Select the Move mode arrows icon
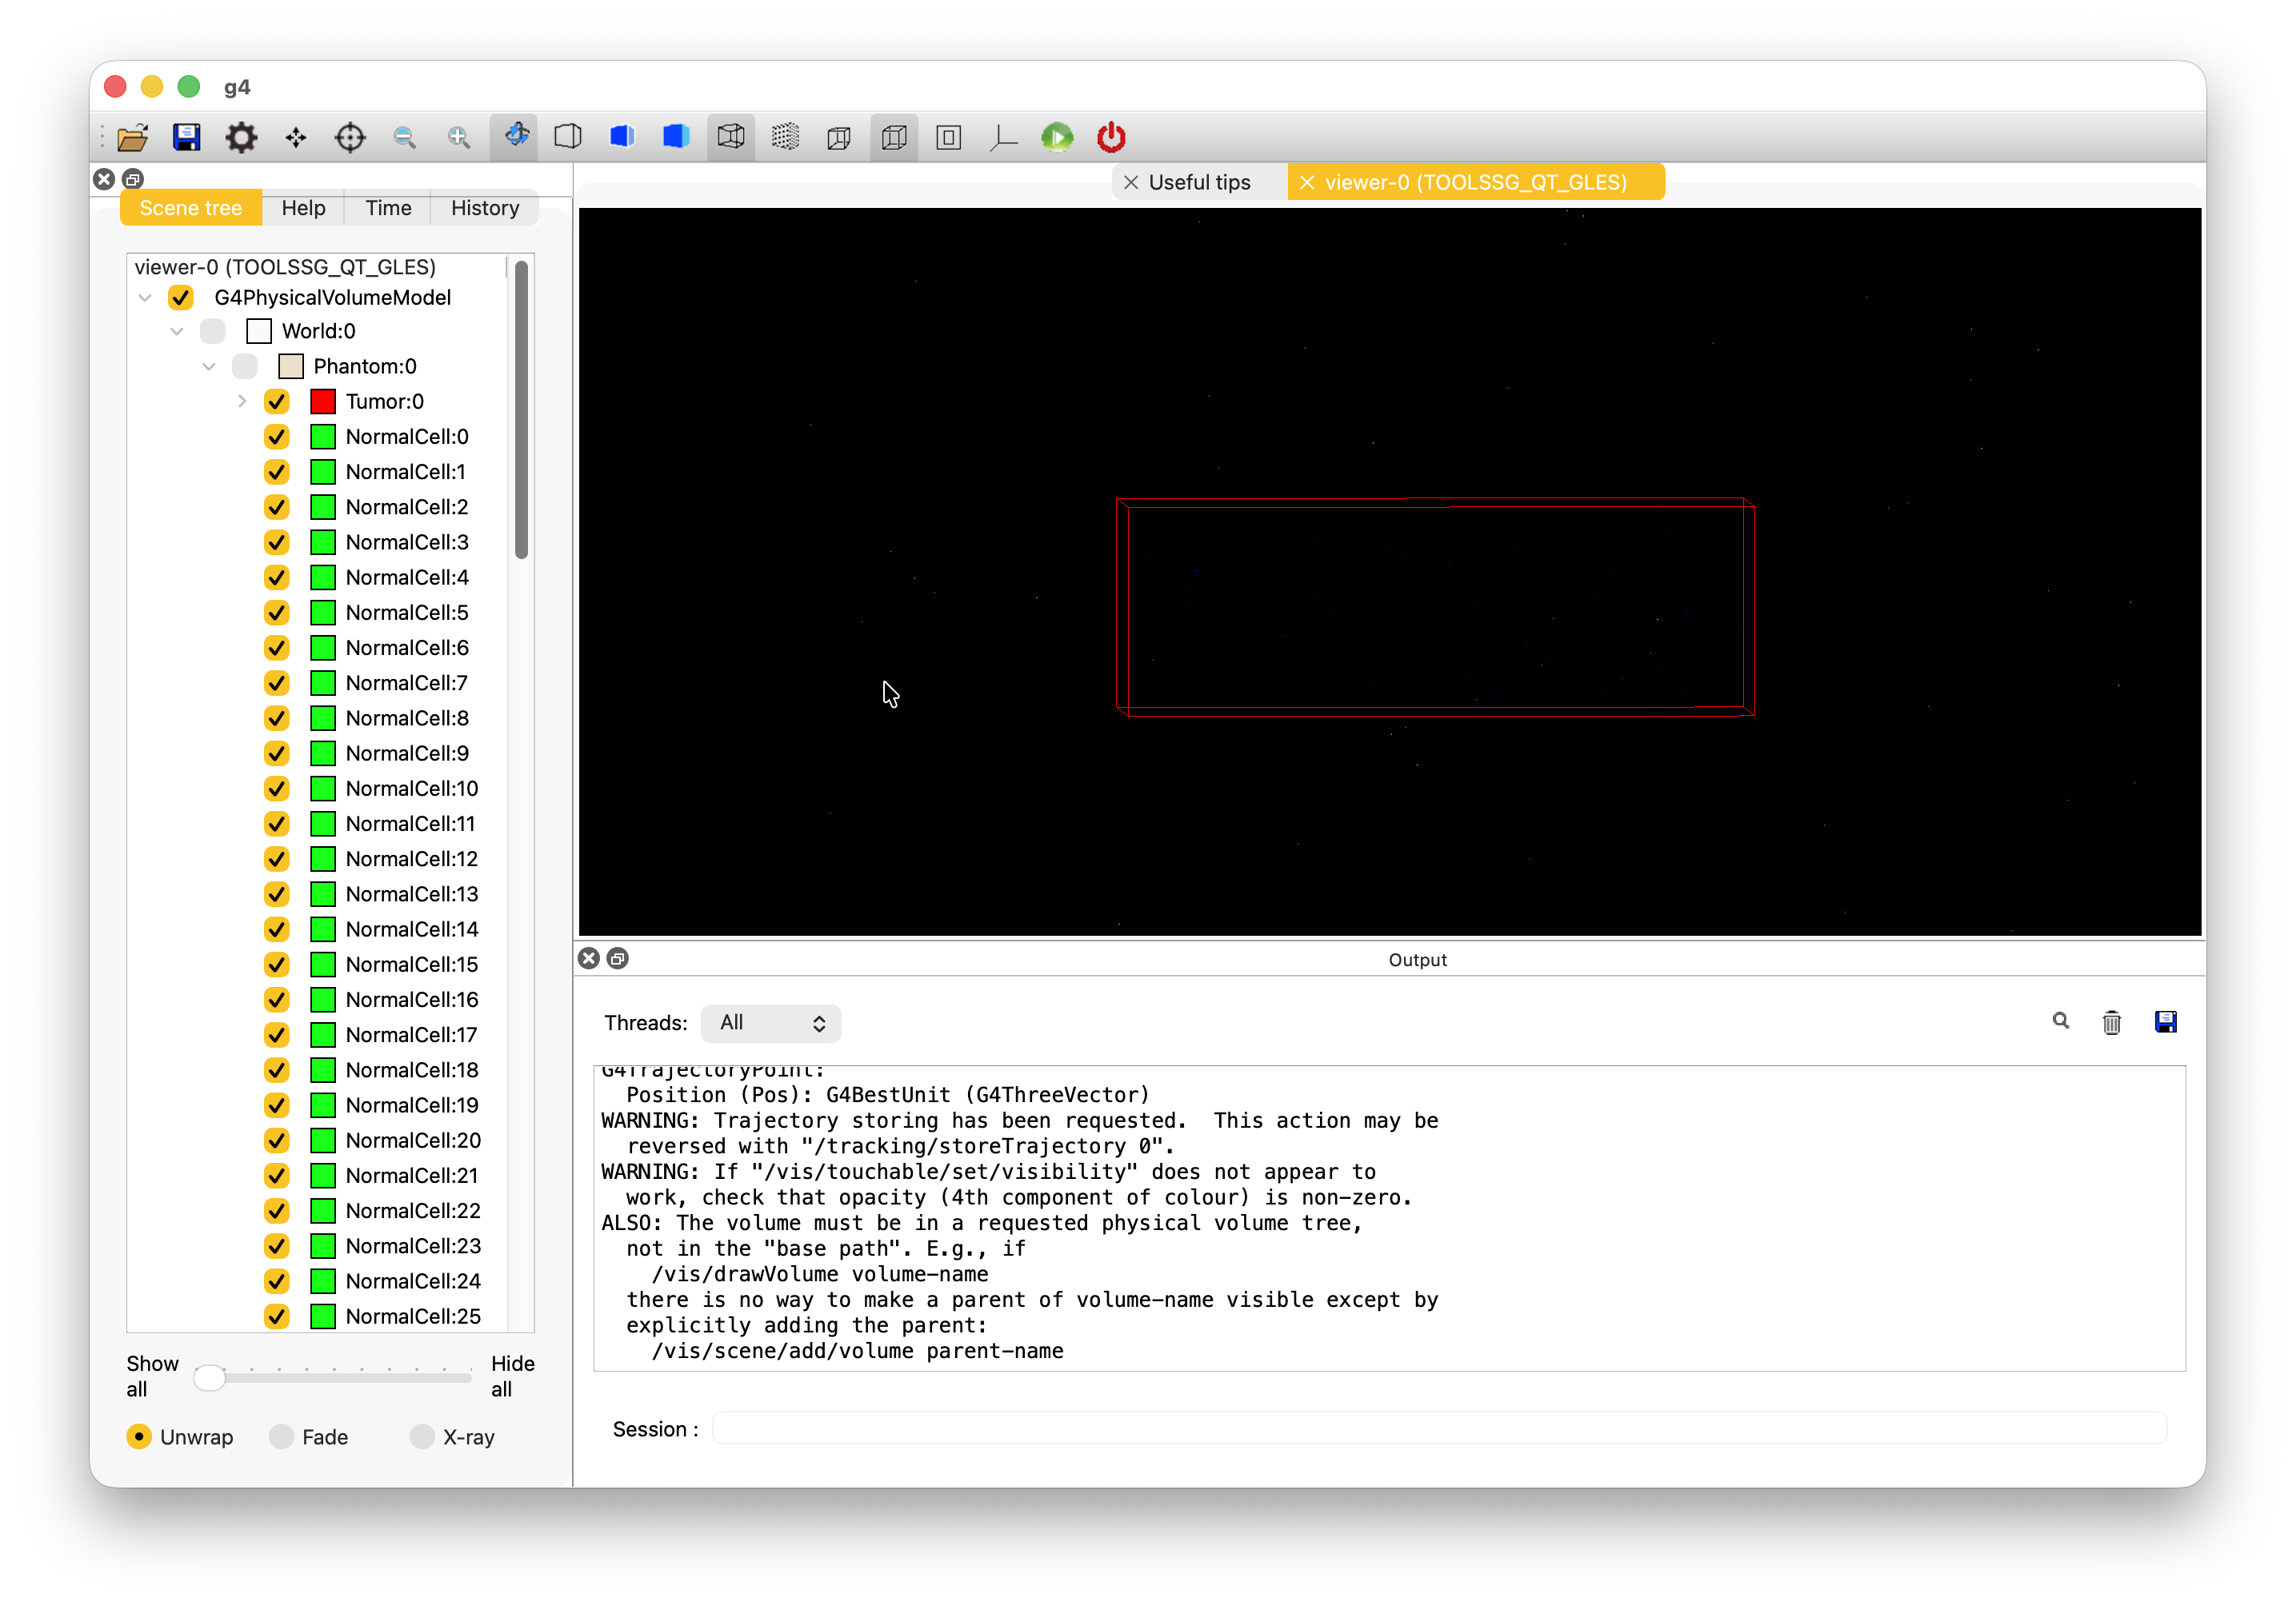The image size is (2296, 1606). pos(296,137)
